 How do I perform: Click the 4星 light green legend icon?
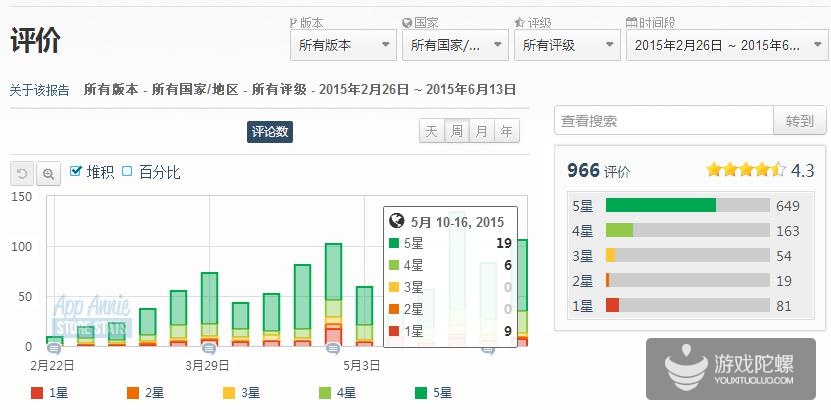click(325, 394)
